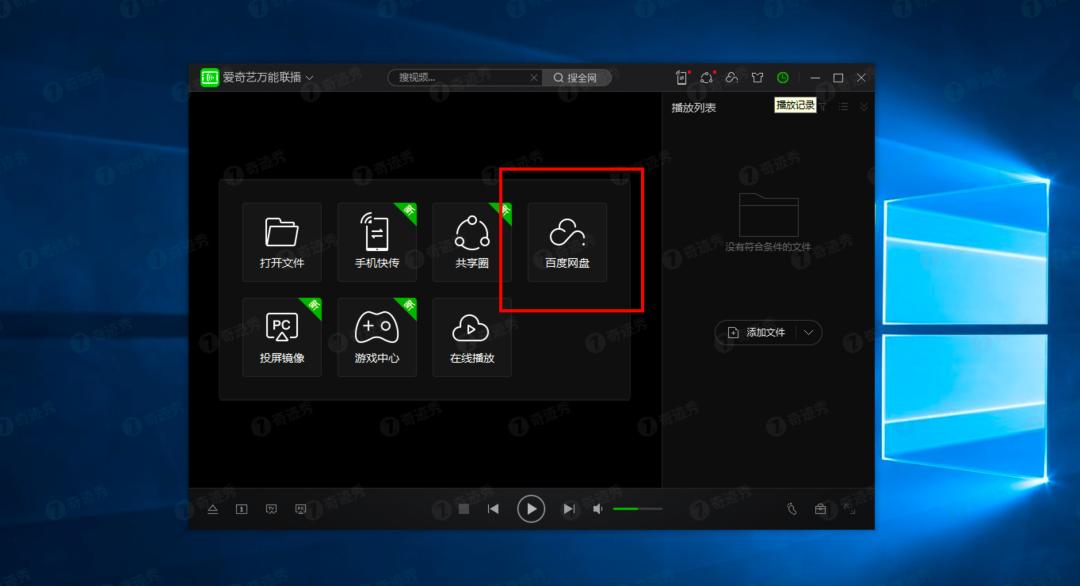Open the toolbox icon in bottom bar
The width and height of the screenshot is (1080, 586).
[x=820, y=509]
